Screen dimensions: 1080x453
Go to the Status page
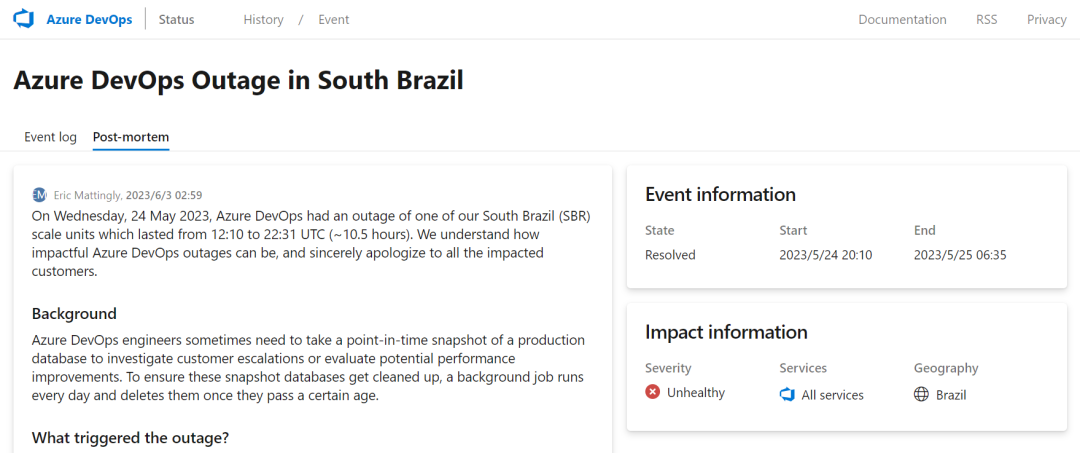pos(176,19)
